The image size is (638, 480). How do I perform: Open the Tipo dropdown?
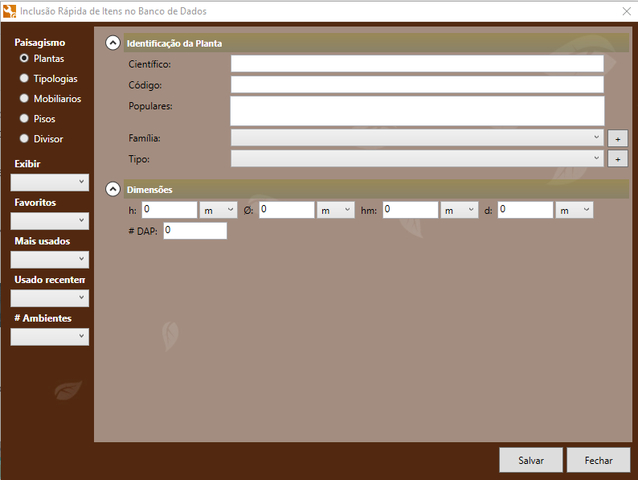pos(417,158)
